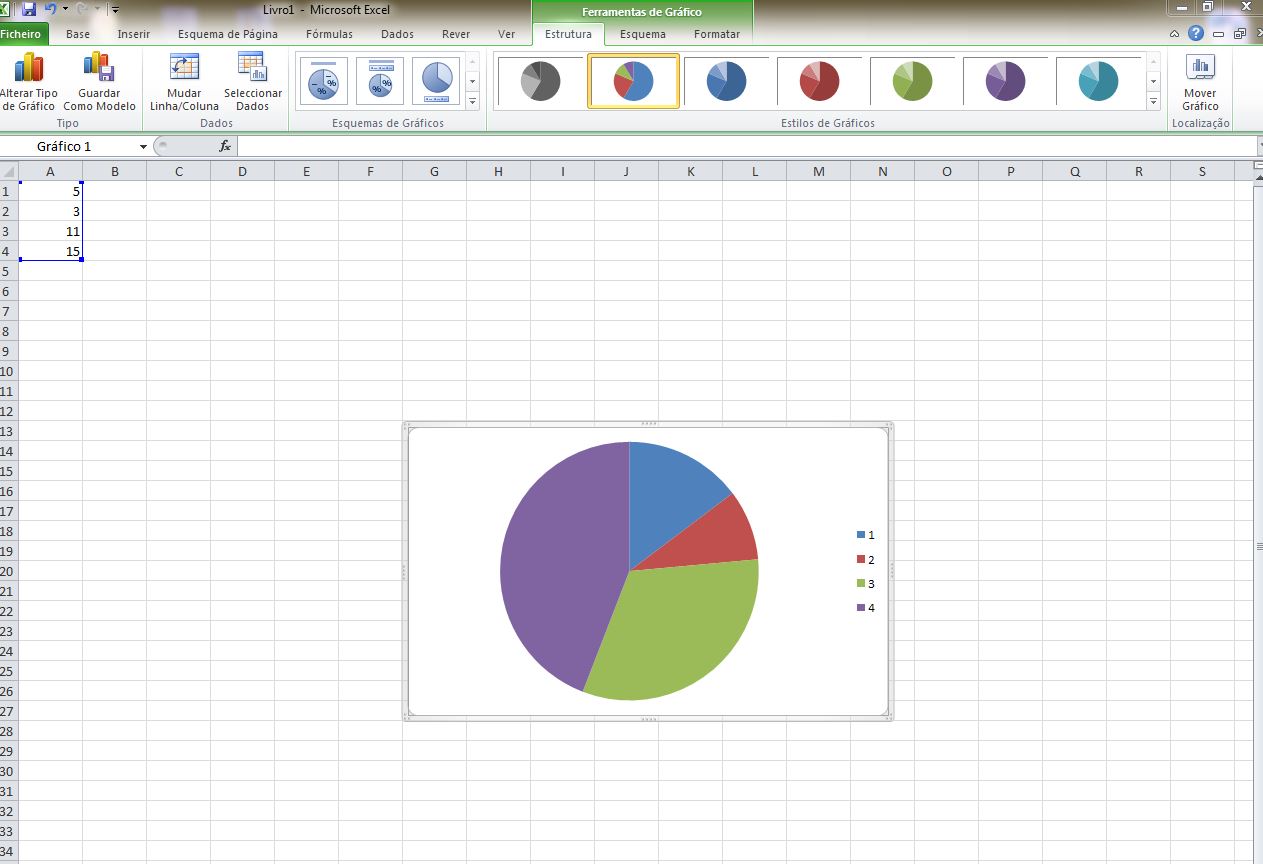The image size is (1263, 864).
Task: Restore the workbook window inside the ribbon bar
Action: [x=1240, y=34]
